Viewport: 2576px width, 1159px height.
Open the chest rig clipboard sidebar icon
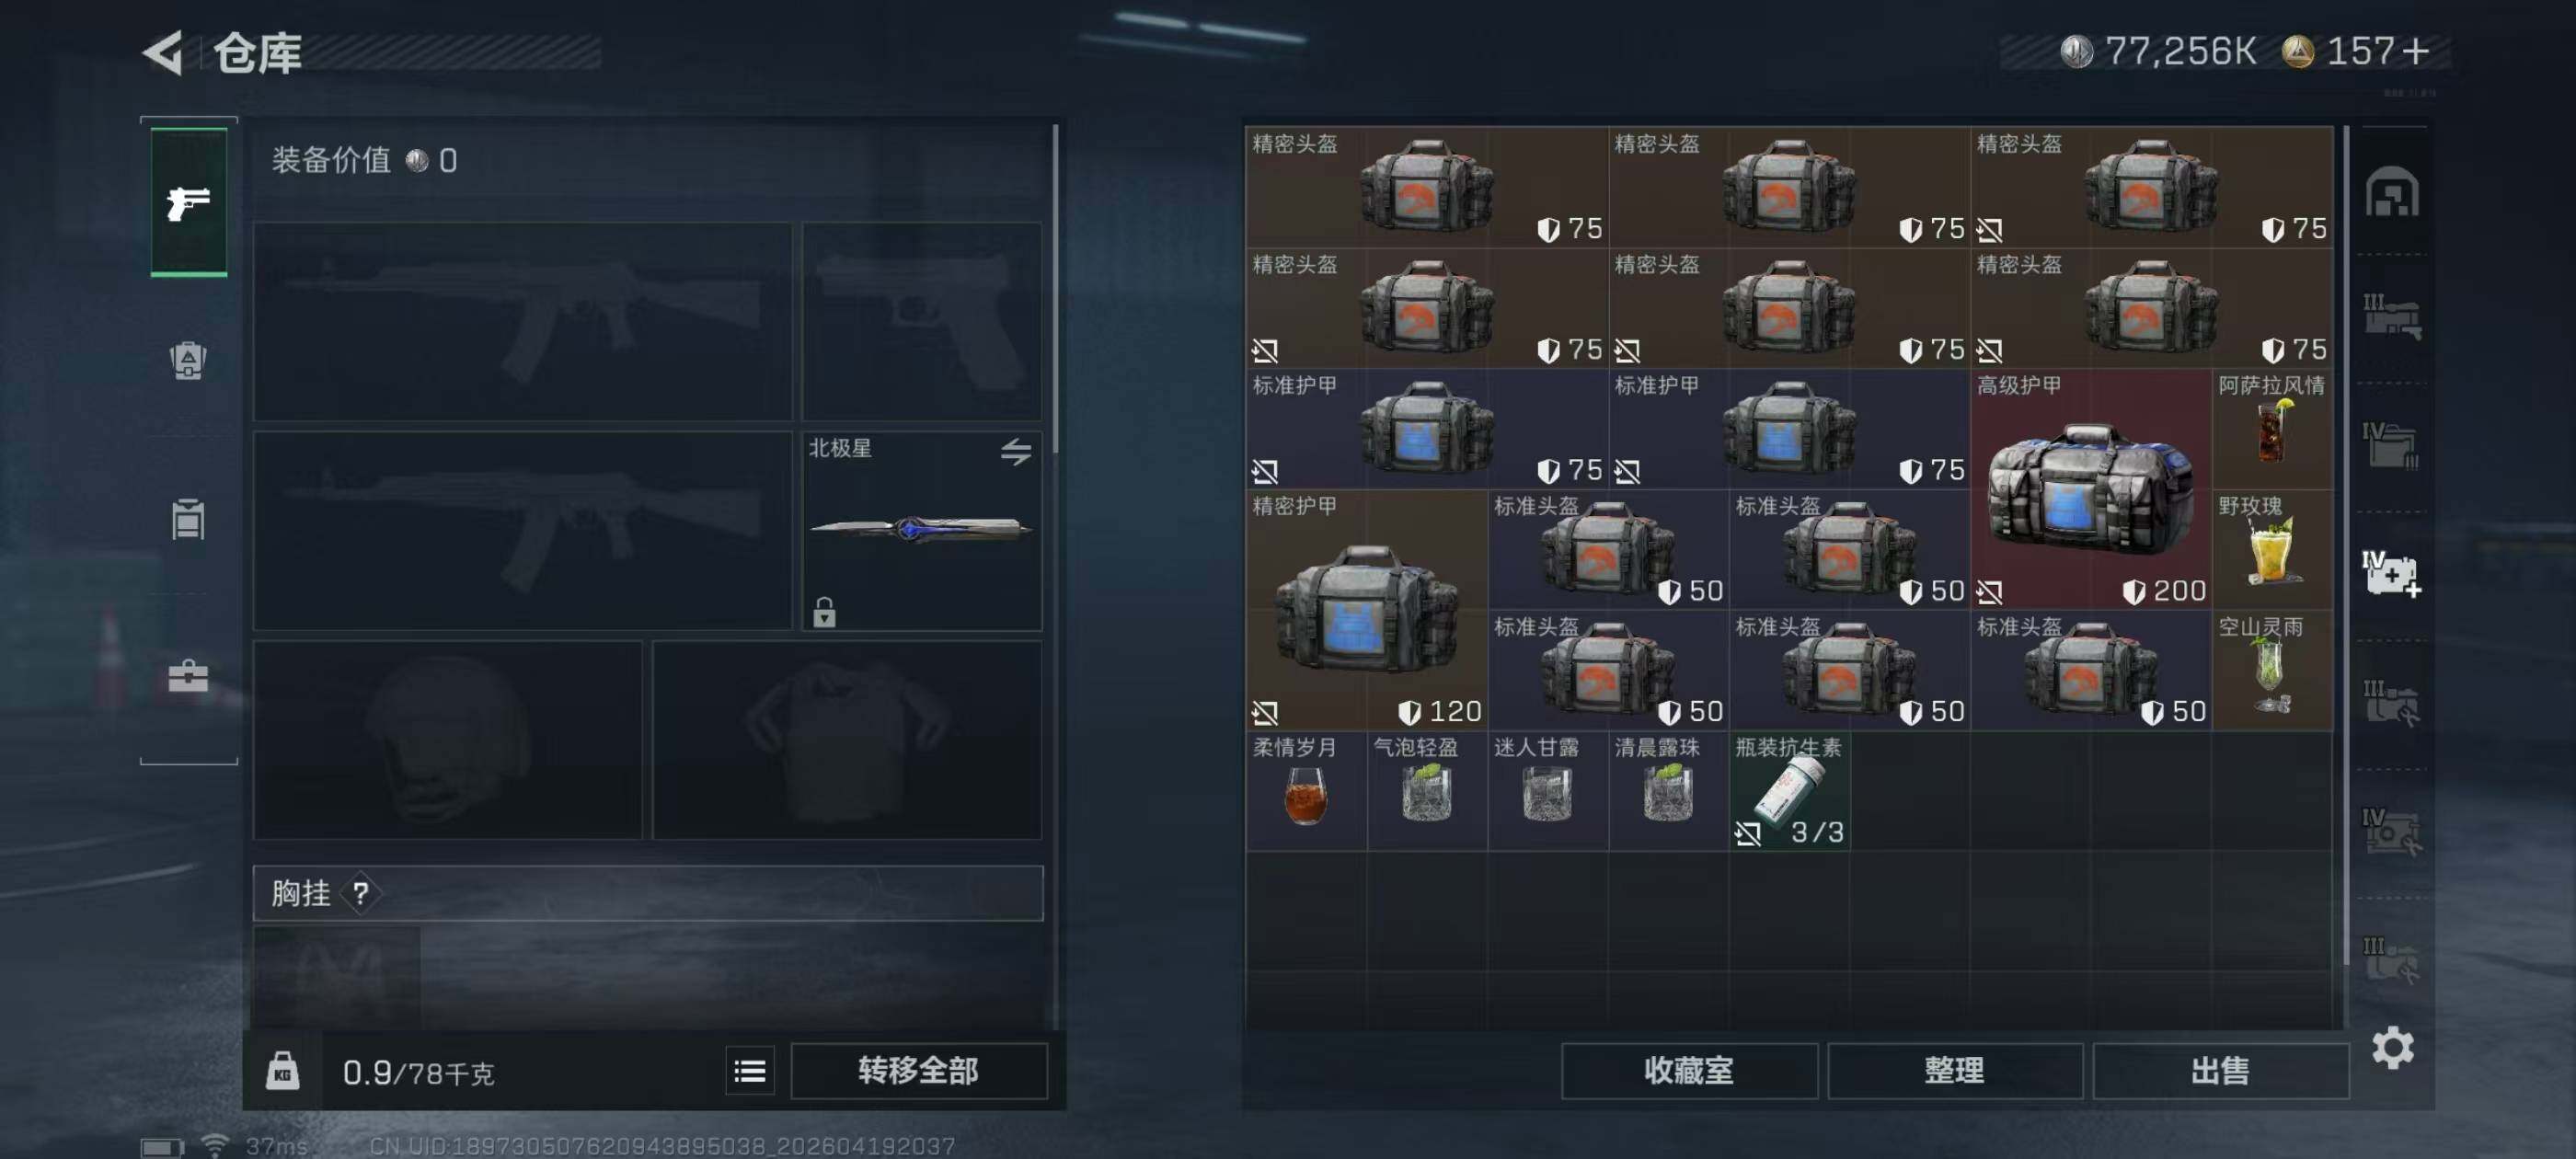pyautogui.click(x=188, y=519)
